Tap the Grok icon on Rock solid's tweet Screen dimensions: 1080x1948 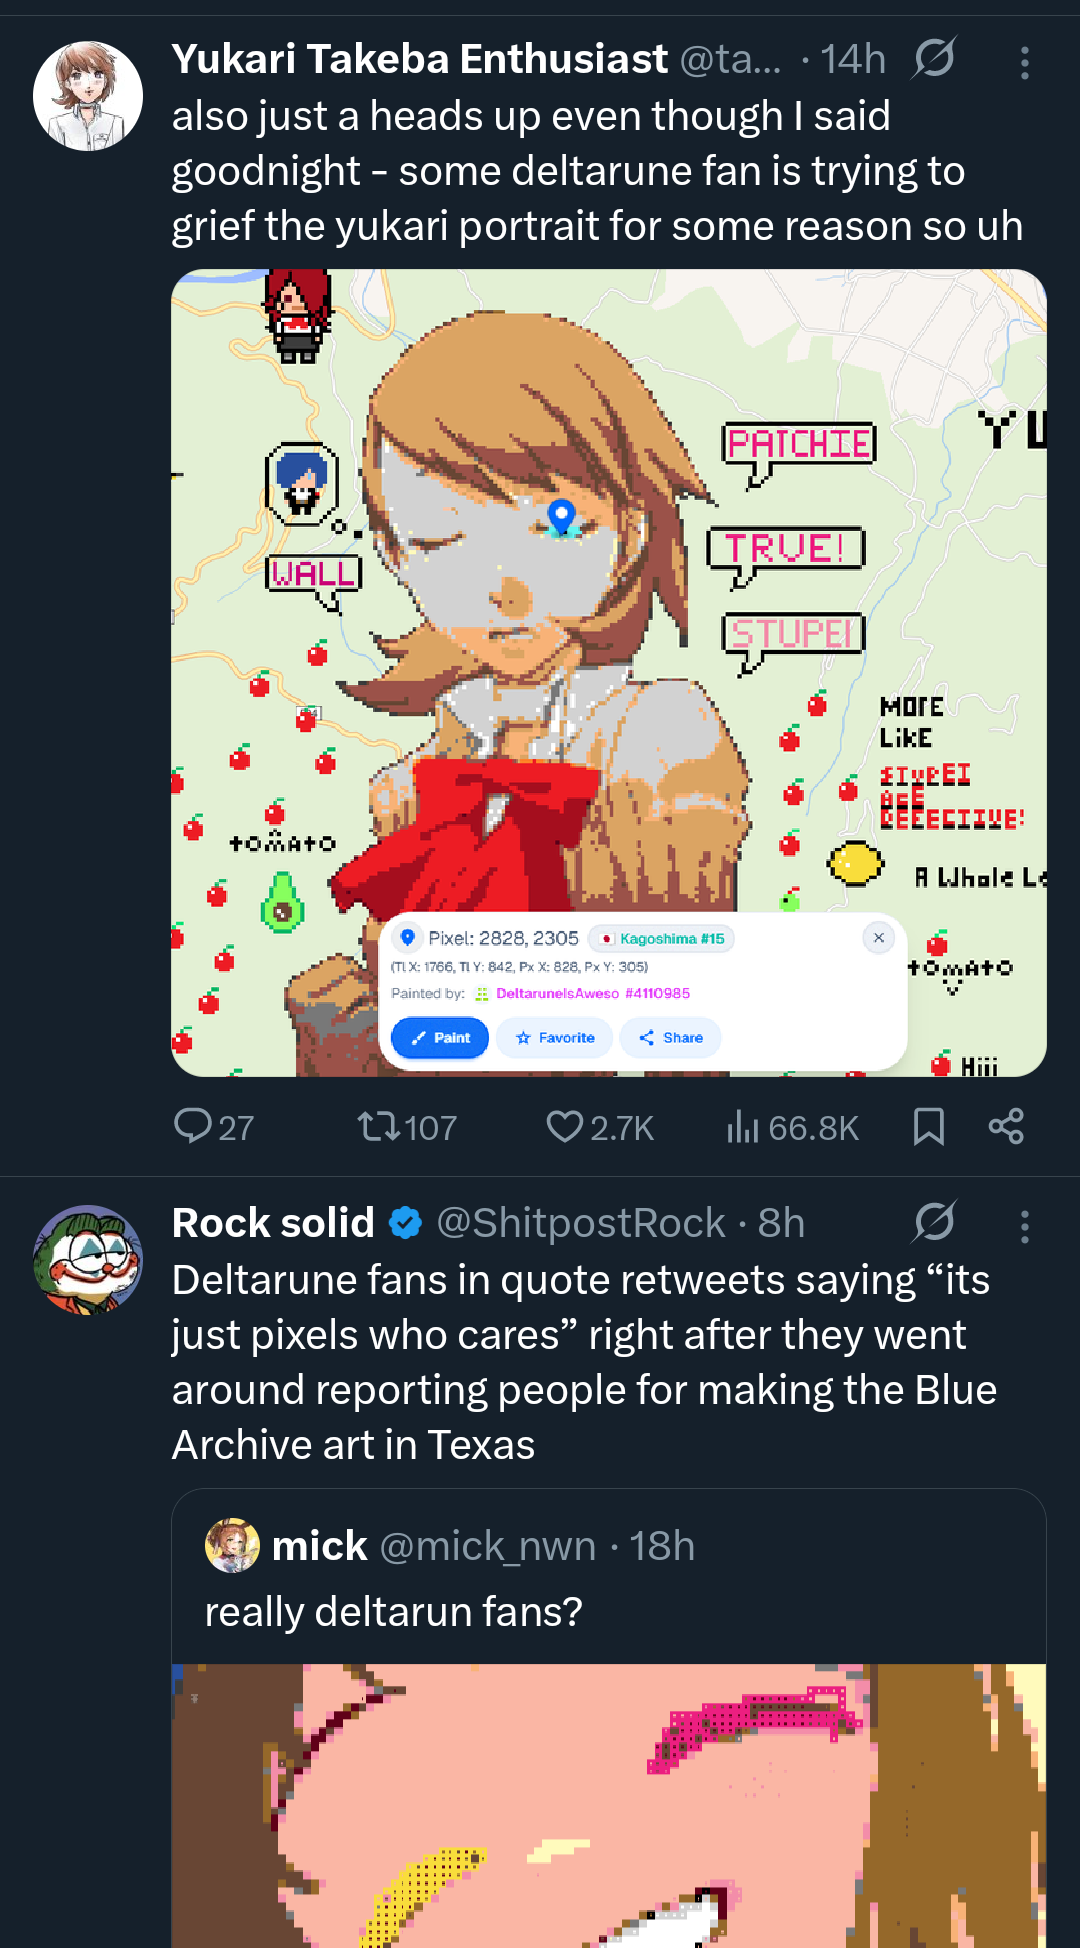point(934,1222)
